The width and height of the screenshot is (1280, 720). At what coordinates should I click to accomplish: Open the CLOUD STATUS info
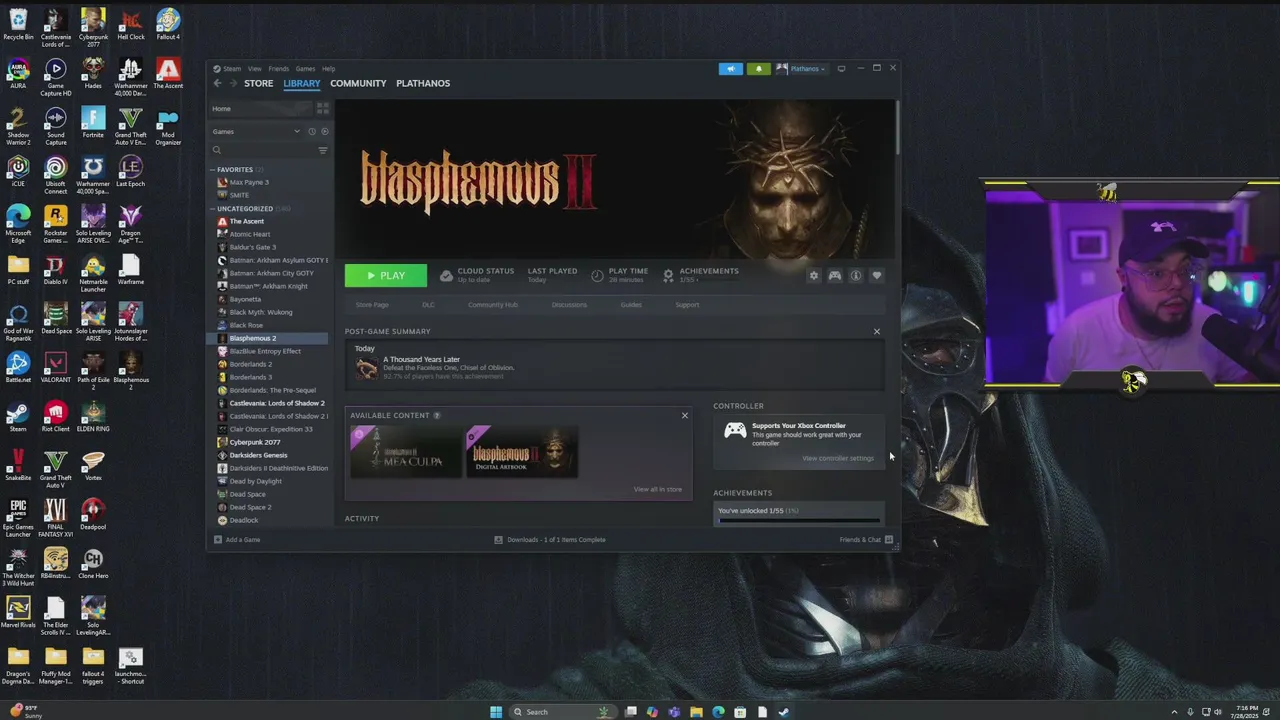coord(477,275)
